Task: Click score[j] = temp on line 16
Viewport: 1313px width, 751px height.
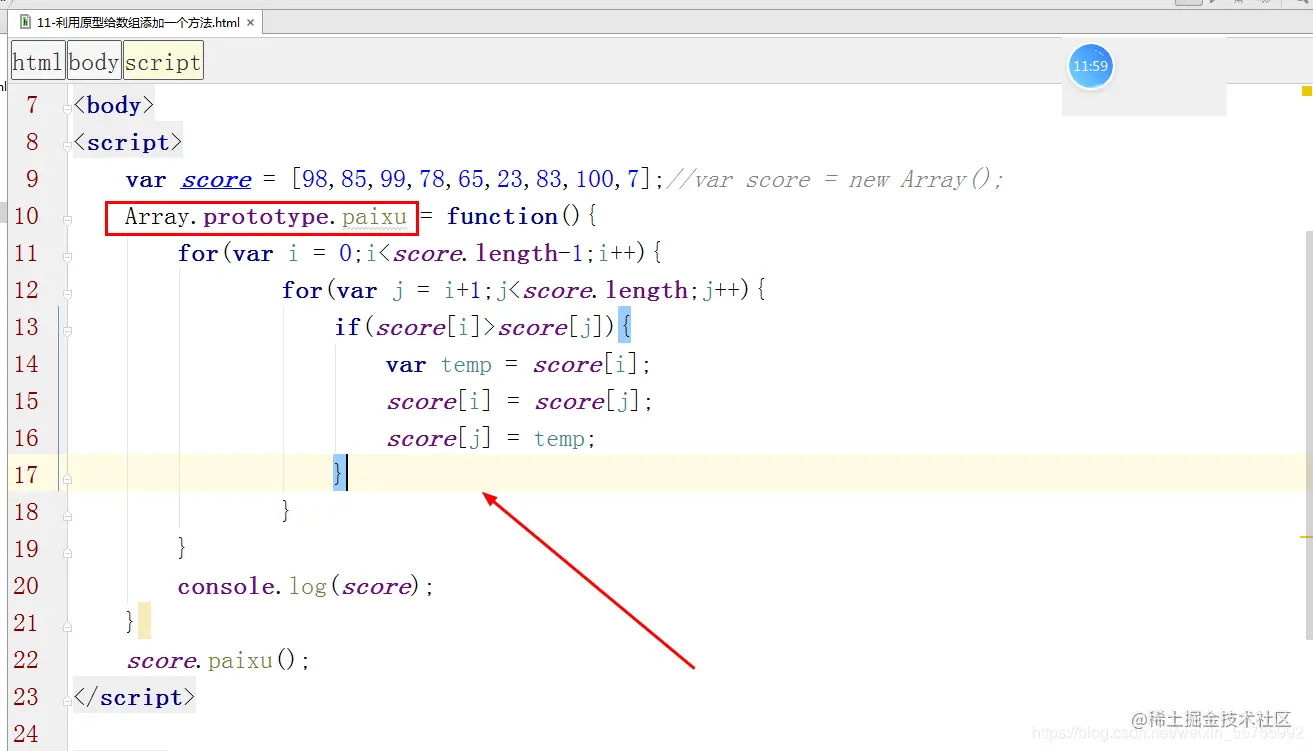Action: pyautogui.click(x=485, y=439)
